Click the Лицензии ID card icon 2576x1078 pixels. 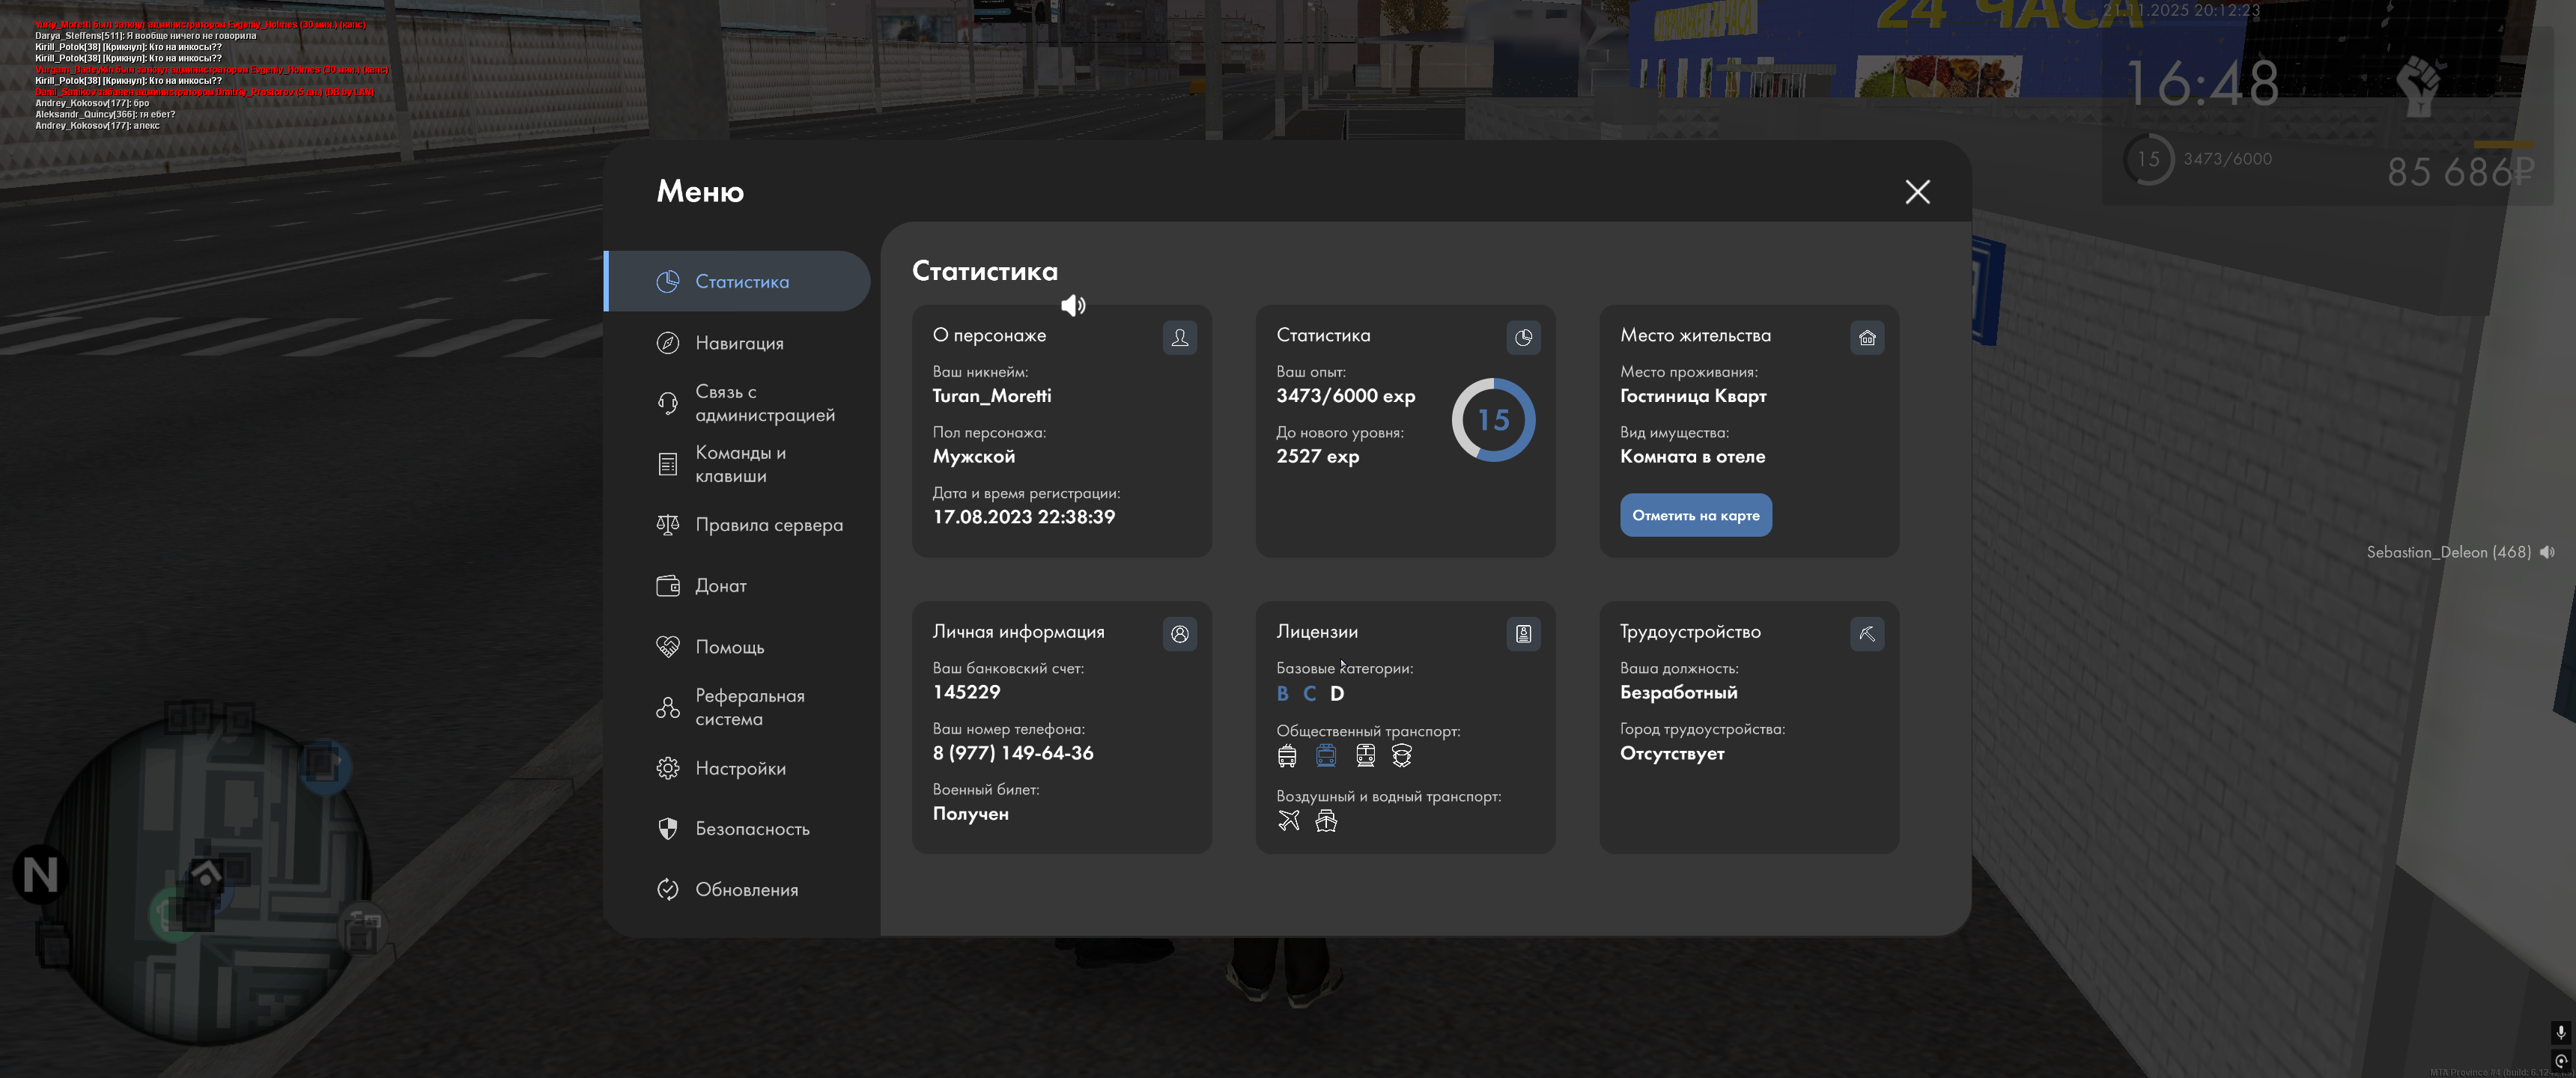pyautogui.click(x=1523, y=634)
